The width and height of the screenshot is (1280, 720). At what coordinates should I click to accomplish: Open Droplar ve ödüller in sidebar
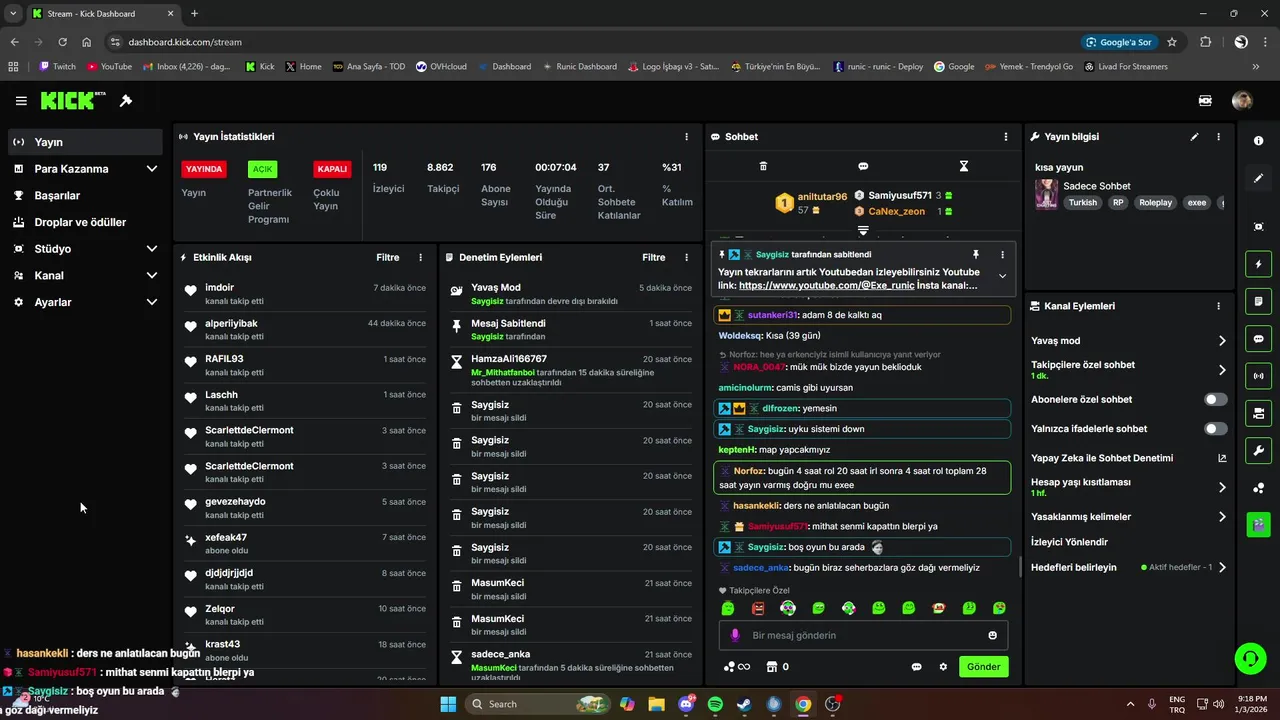(85, 222)
